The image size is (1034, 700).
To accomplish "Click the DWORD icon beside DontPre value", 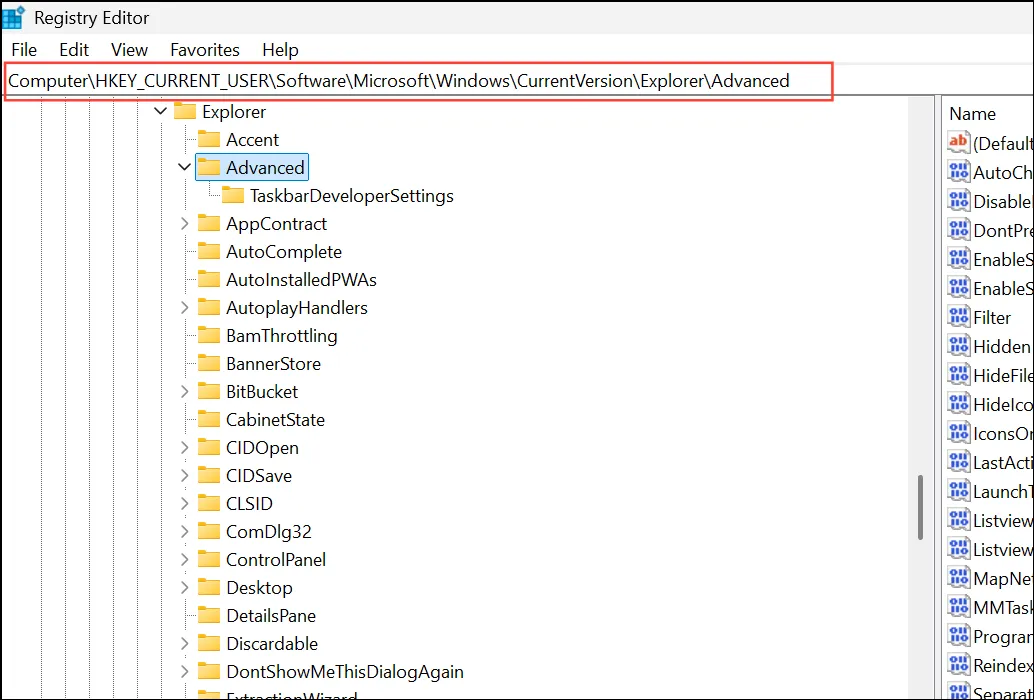I will [x=958, y=229].
